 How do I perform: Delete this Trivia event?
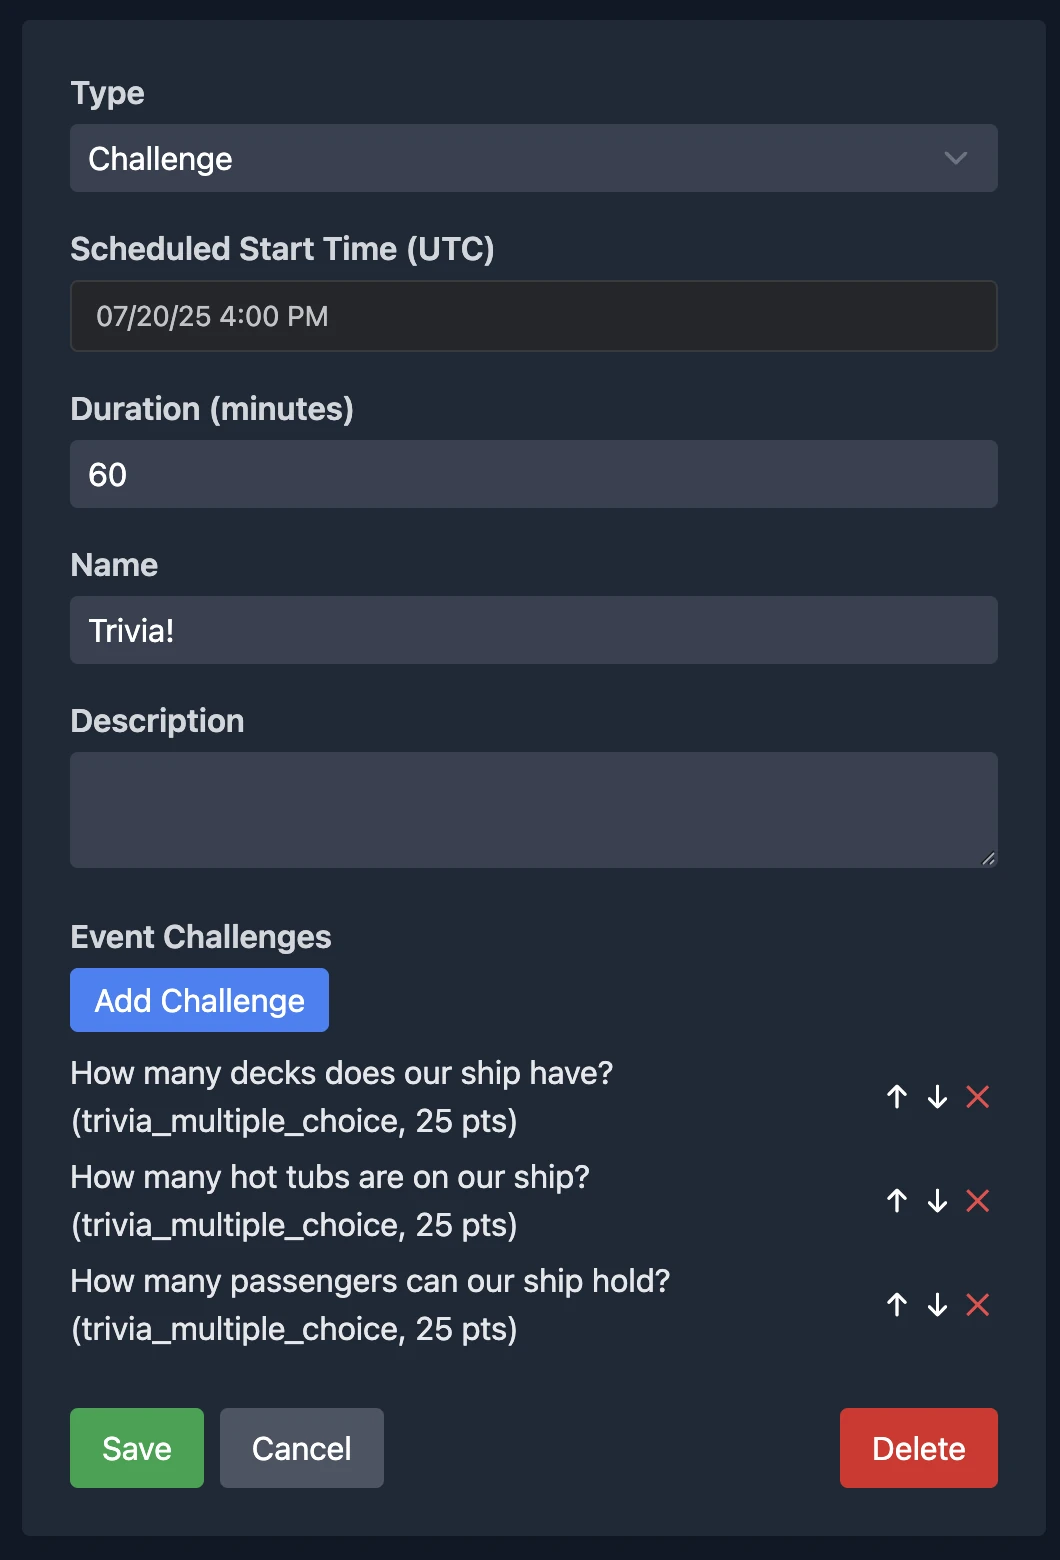918,1448
